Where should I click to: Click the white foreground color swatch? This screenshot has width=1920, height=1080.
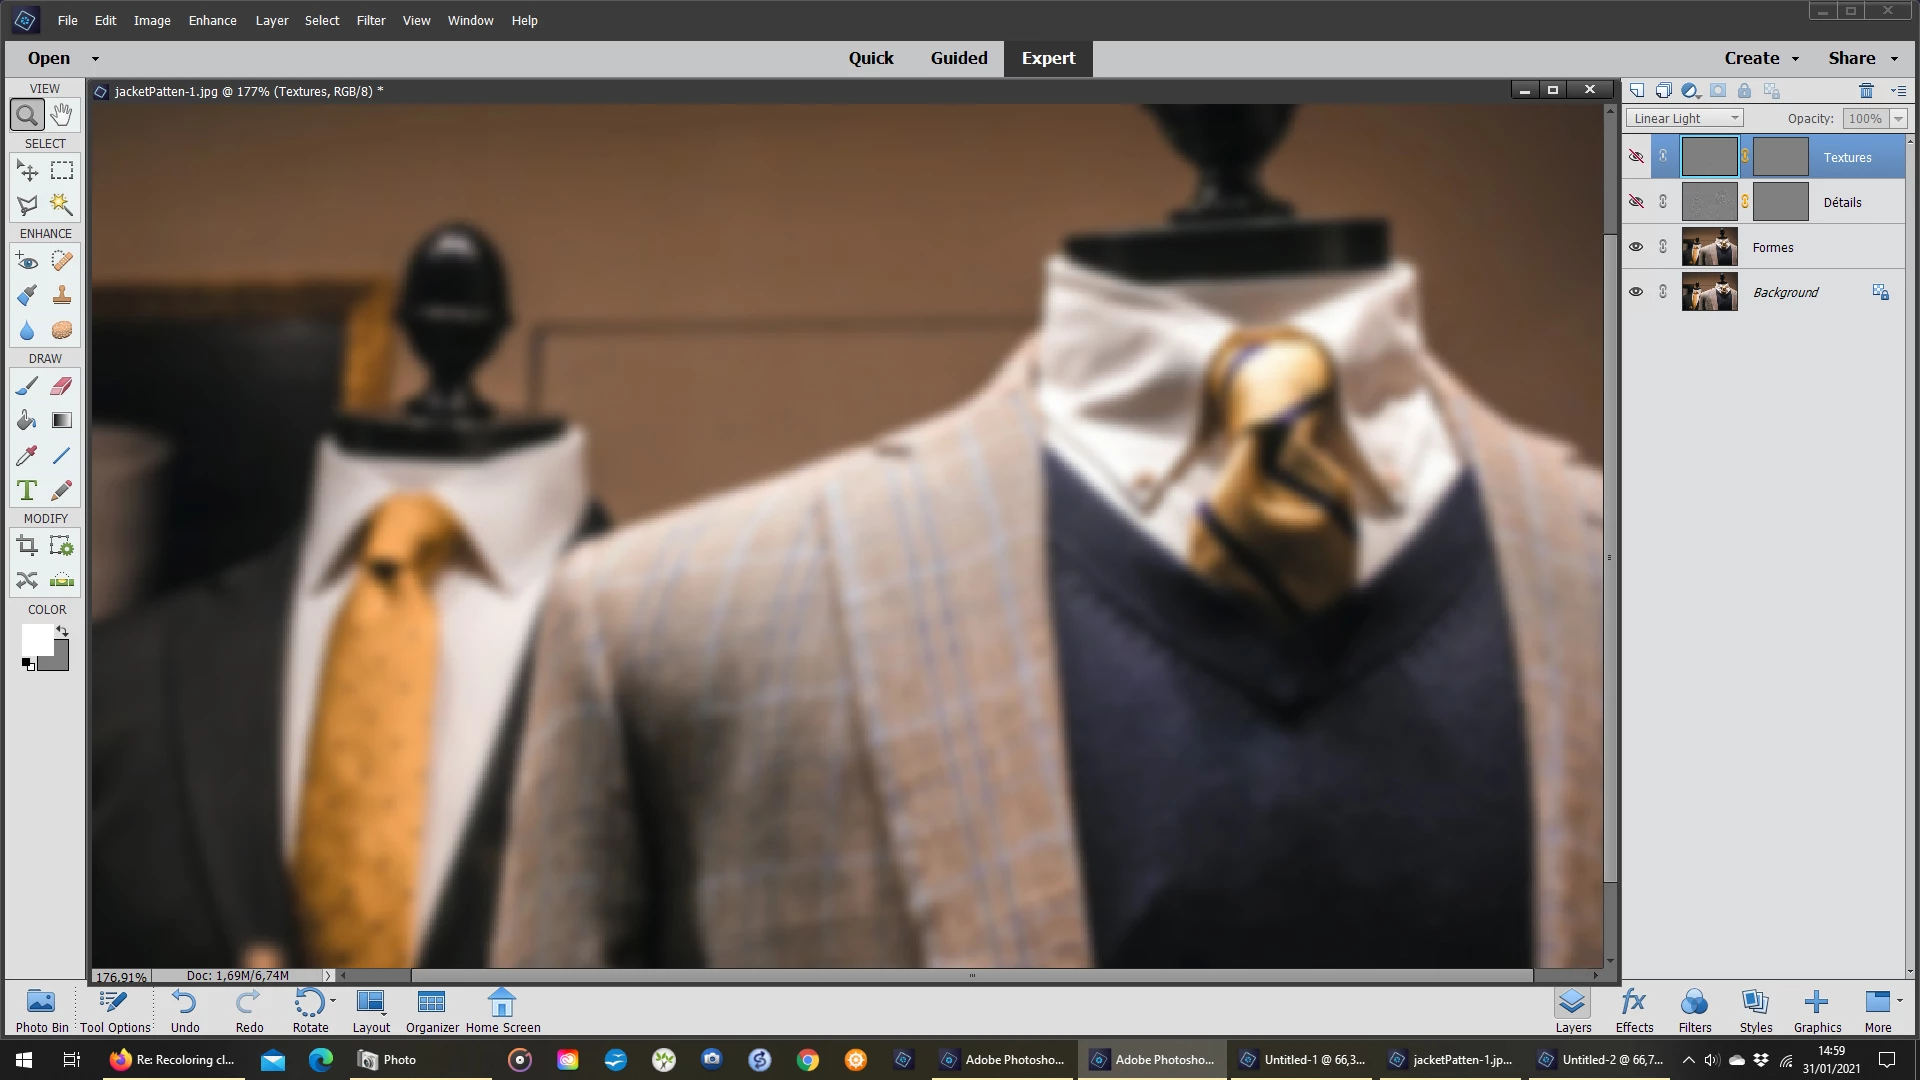coord(37,640)
